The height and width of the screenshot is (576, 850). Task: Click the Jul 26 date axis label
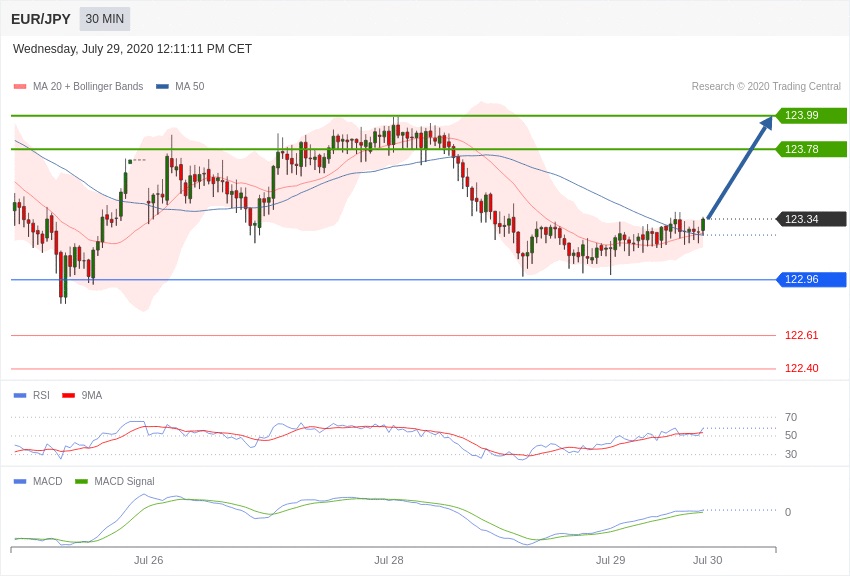click(149, 560)
